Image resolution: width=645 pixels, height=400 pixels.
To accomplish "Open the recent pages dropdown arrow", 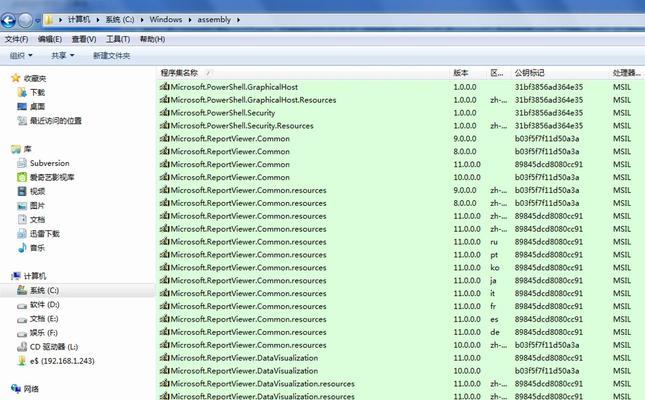I will coord(37,20).
